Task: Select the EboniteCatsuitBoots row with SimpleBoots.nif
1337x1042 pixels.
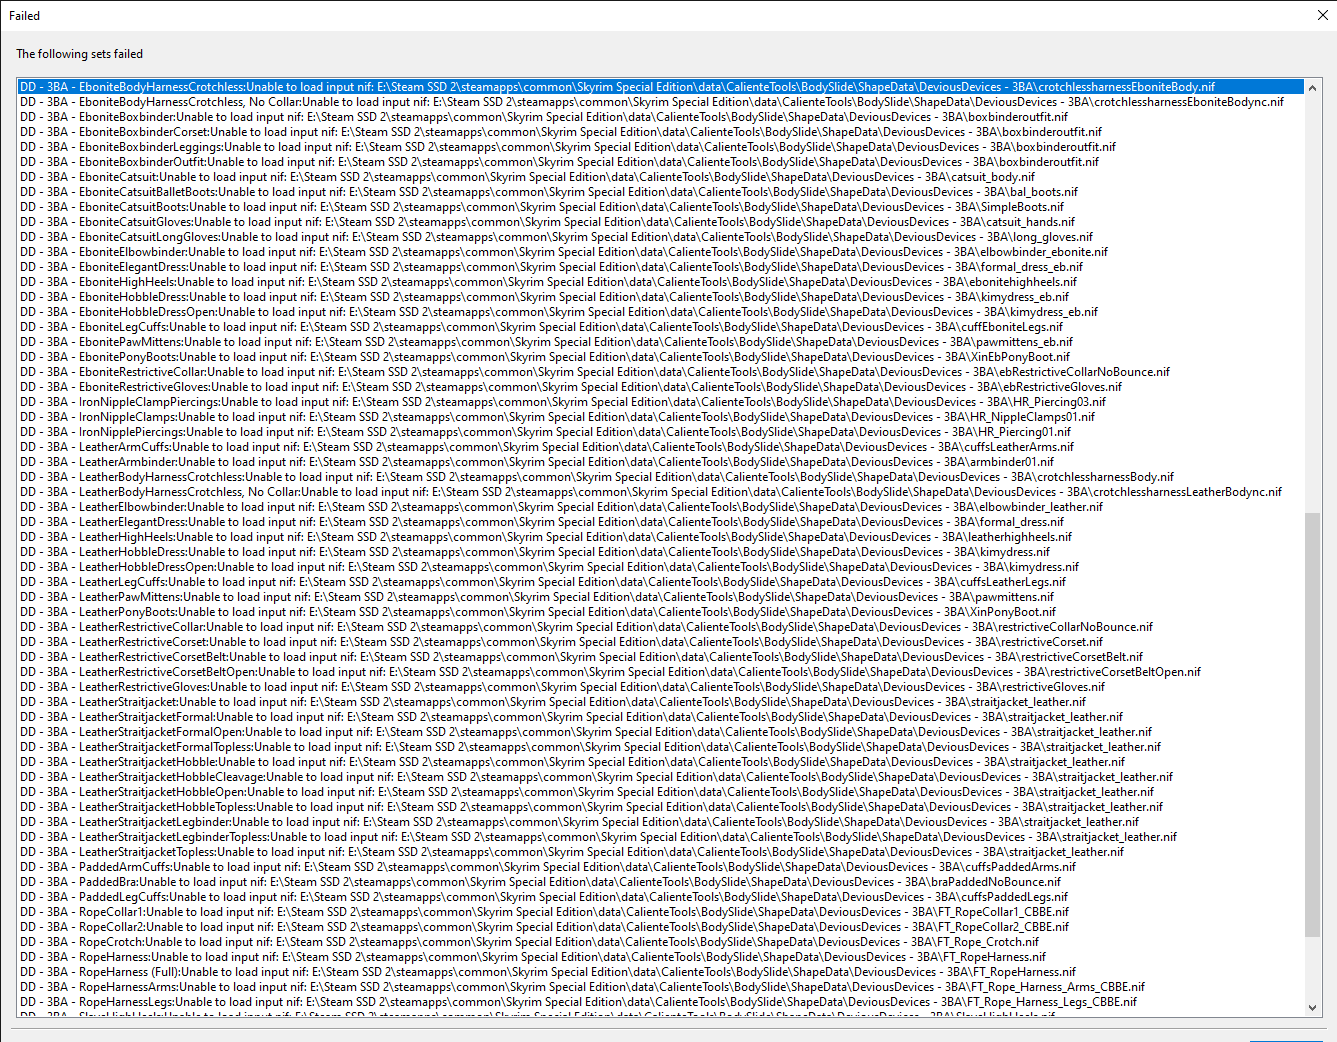Action: (x=661, y=207)
